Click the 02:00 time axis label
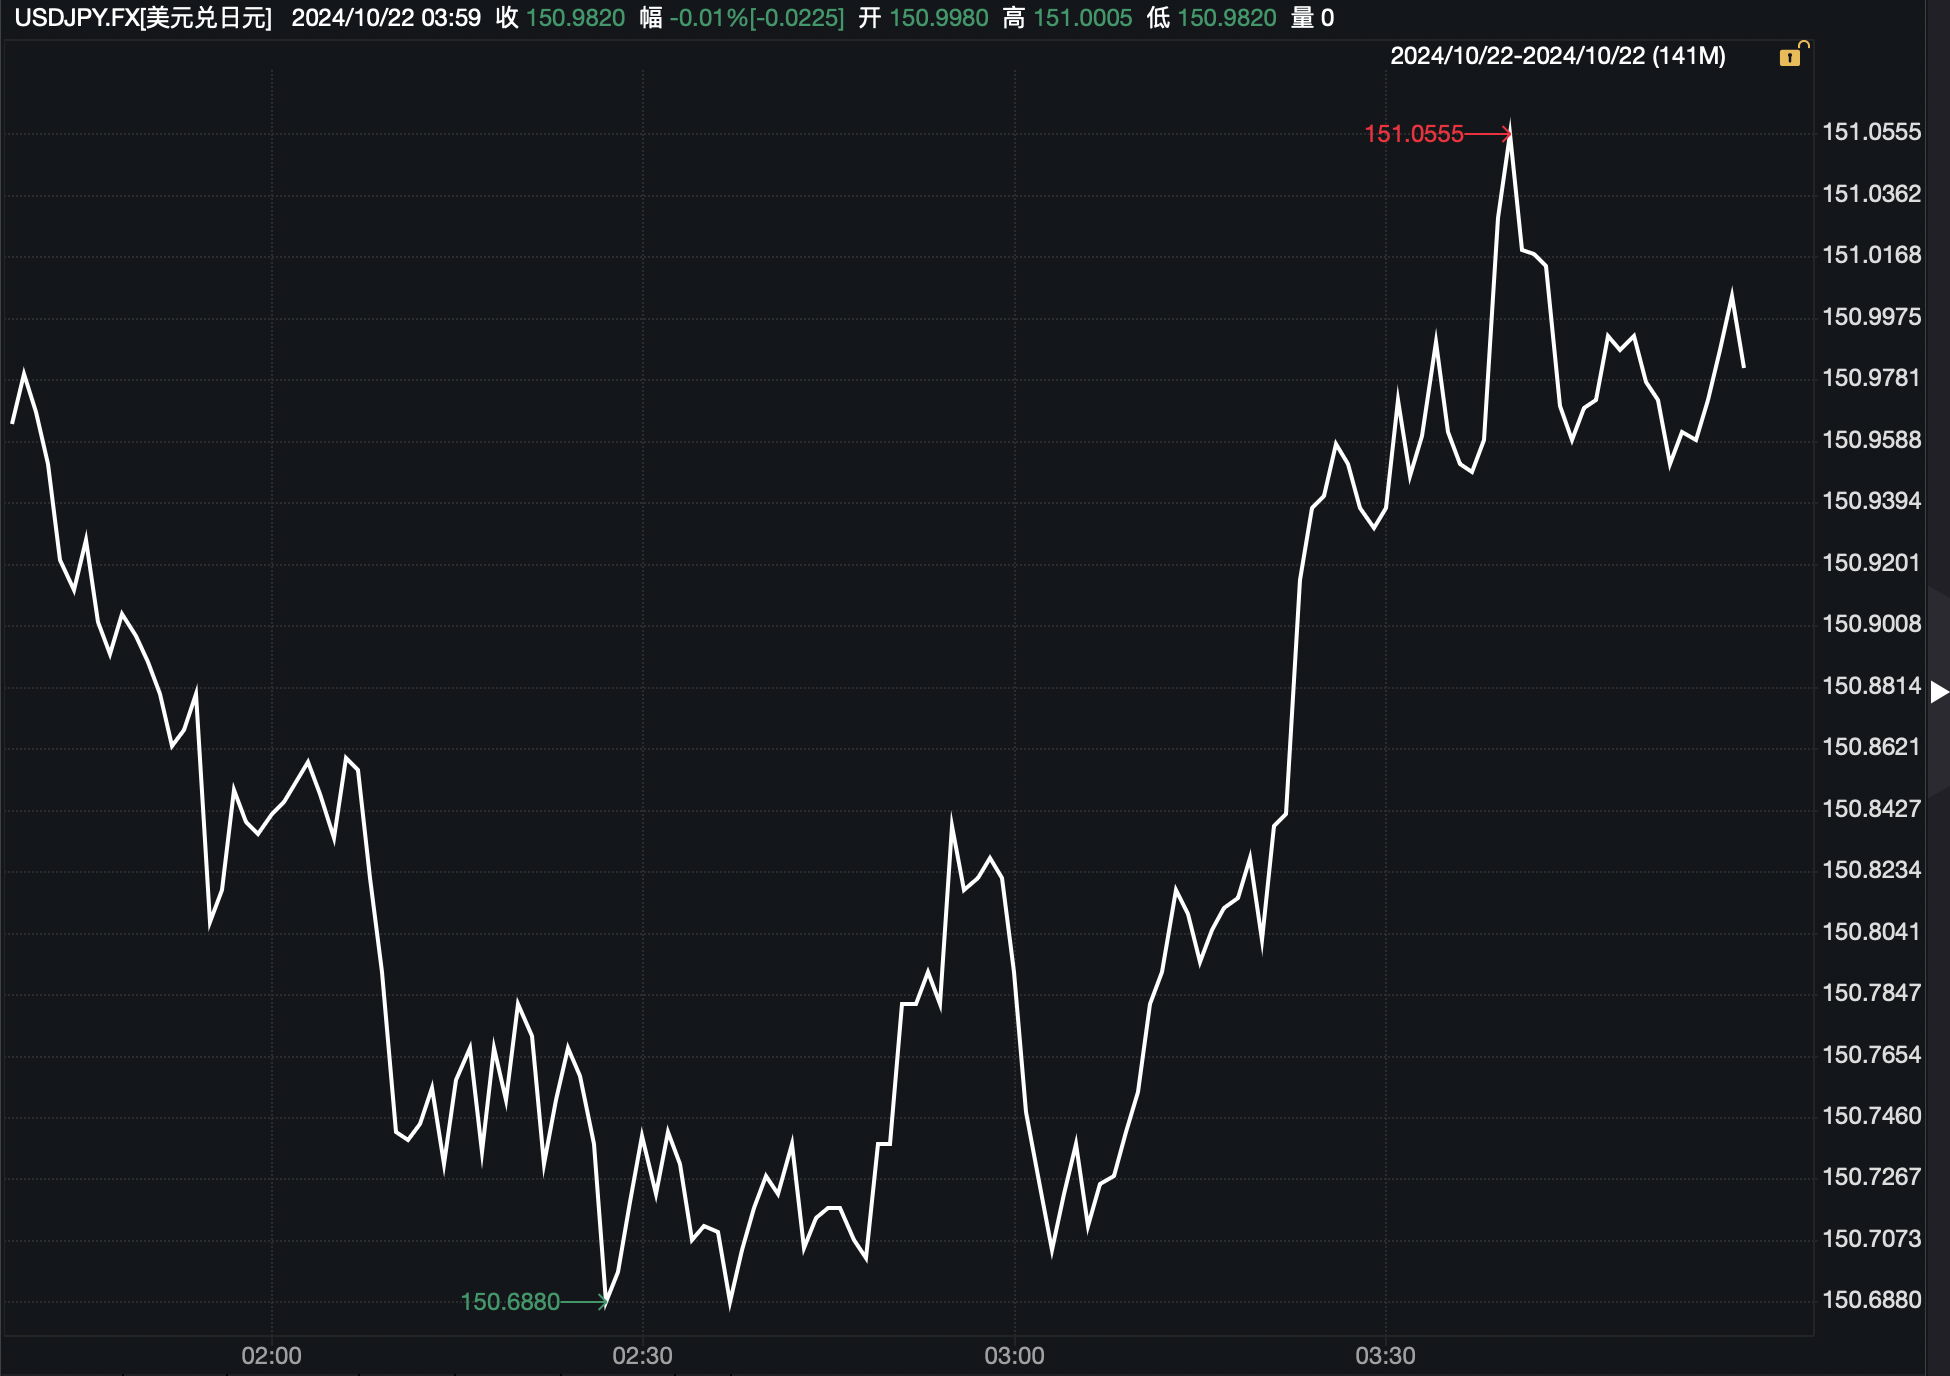 point(271,1356)
